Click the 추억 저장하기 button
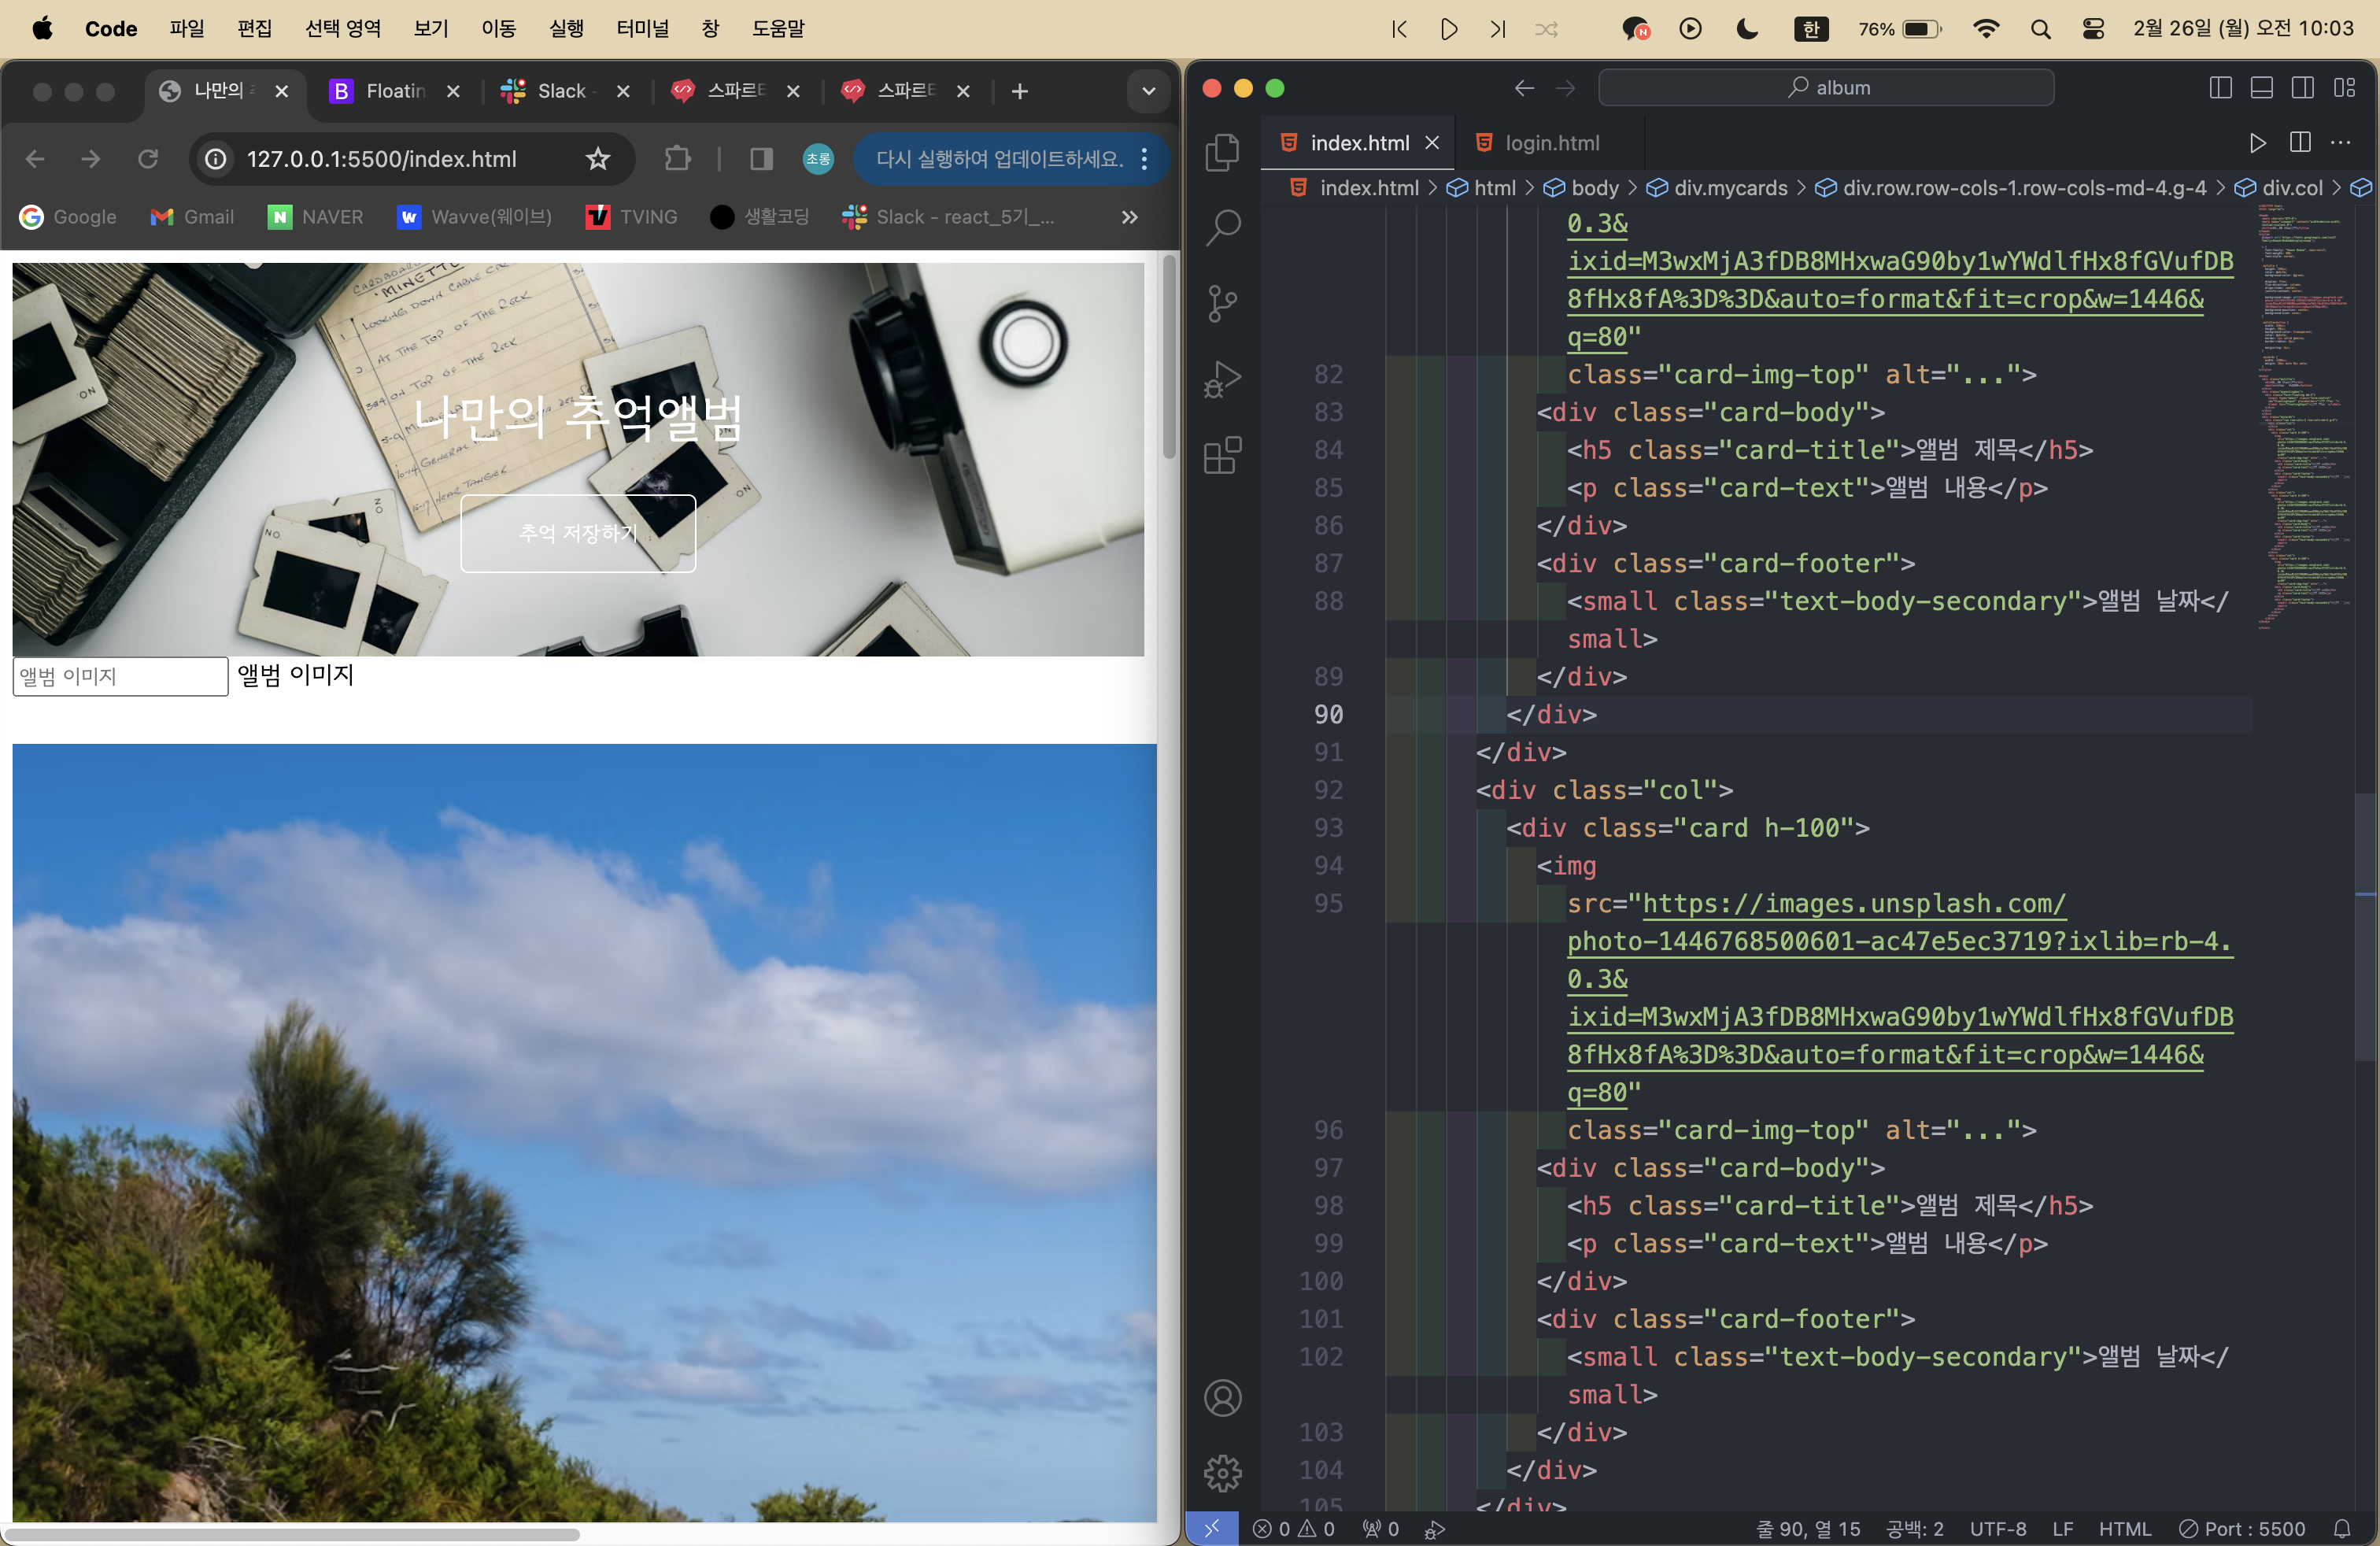2380x1546 pixels. coord(578,534)
